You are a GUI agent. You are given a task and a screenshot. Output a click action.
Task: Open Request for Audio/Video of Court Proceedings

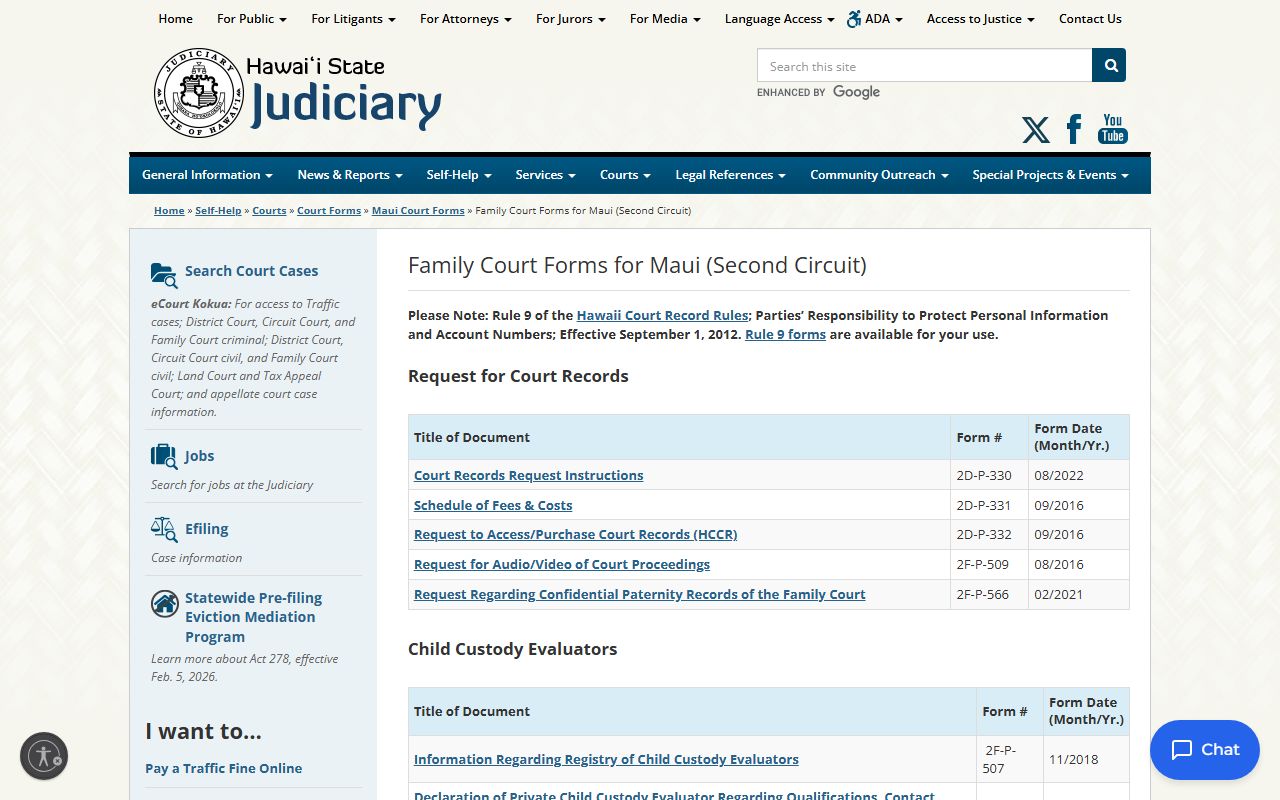(x=562, y=564)
